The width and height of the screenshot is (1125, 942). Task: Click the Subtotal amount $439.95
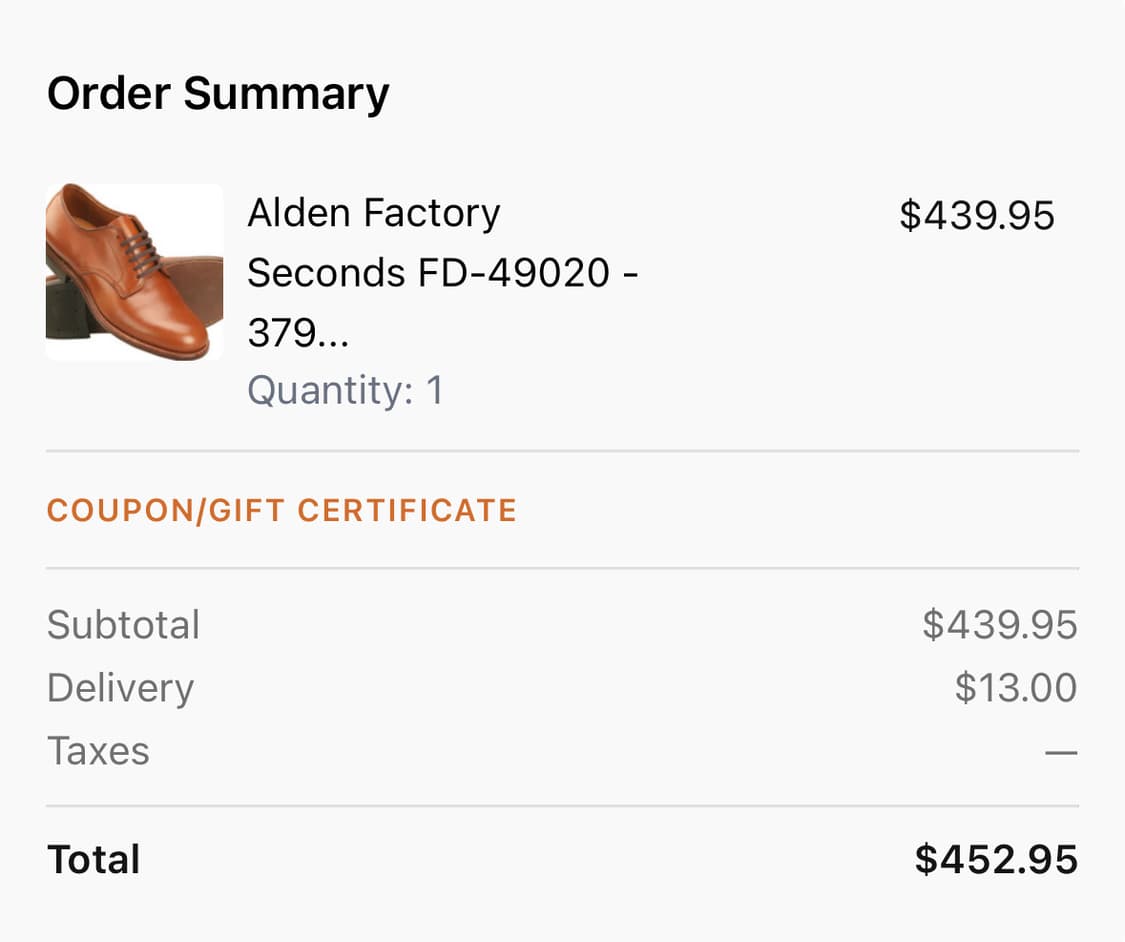tap(999, 625)
